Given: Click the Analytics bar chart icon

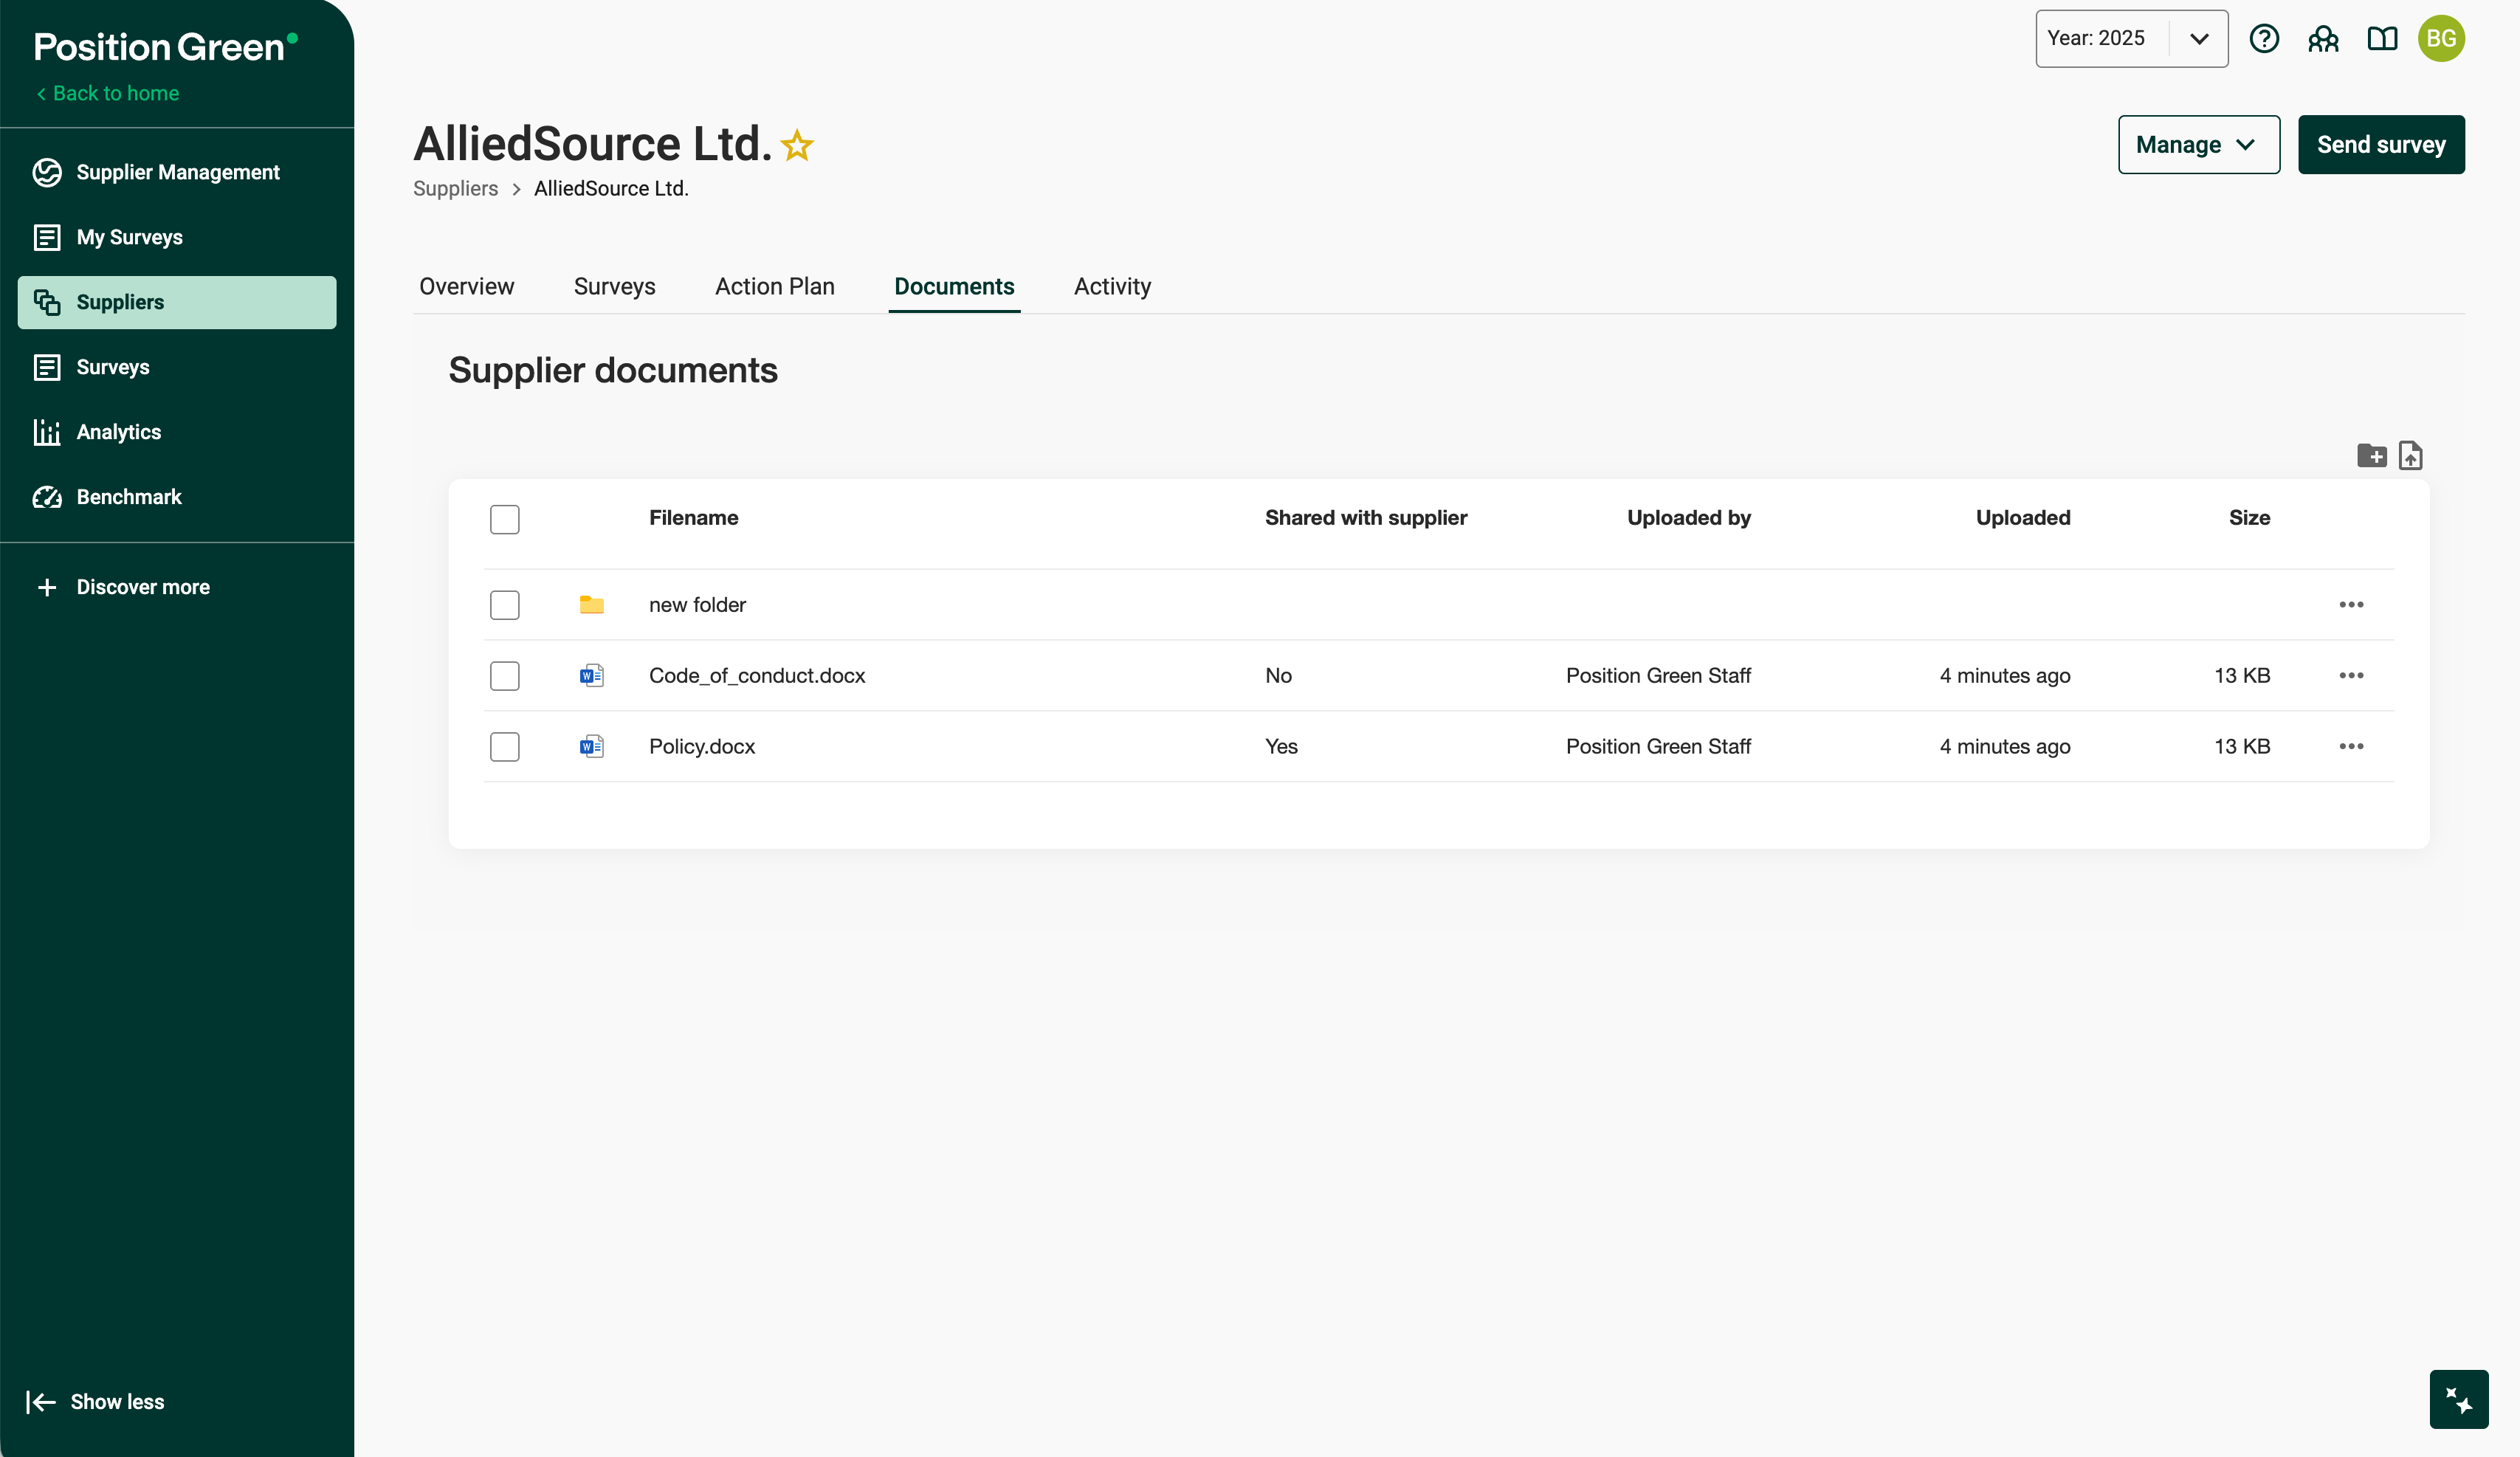Looking at the screenshot, I should tap(47, 432).
